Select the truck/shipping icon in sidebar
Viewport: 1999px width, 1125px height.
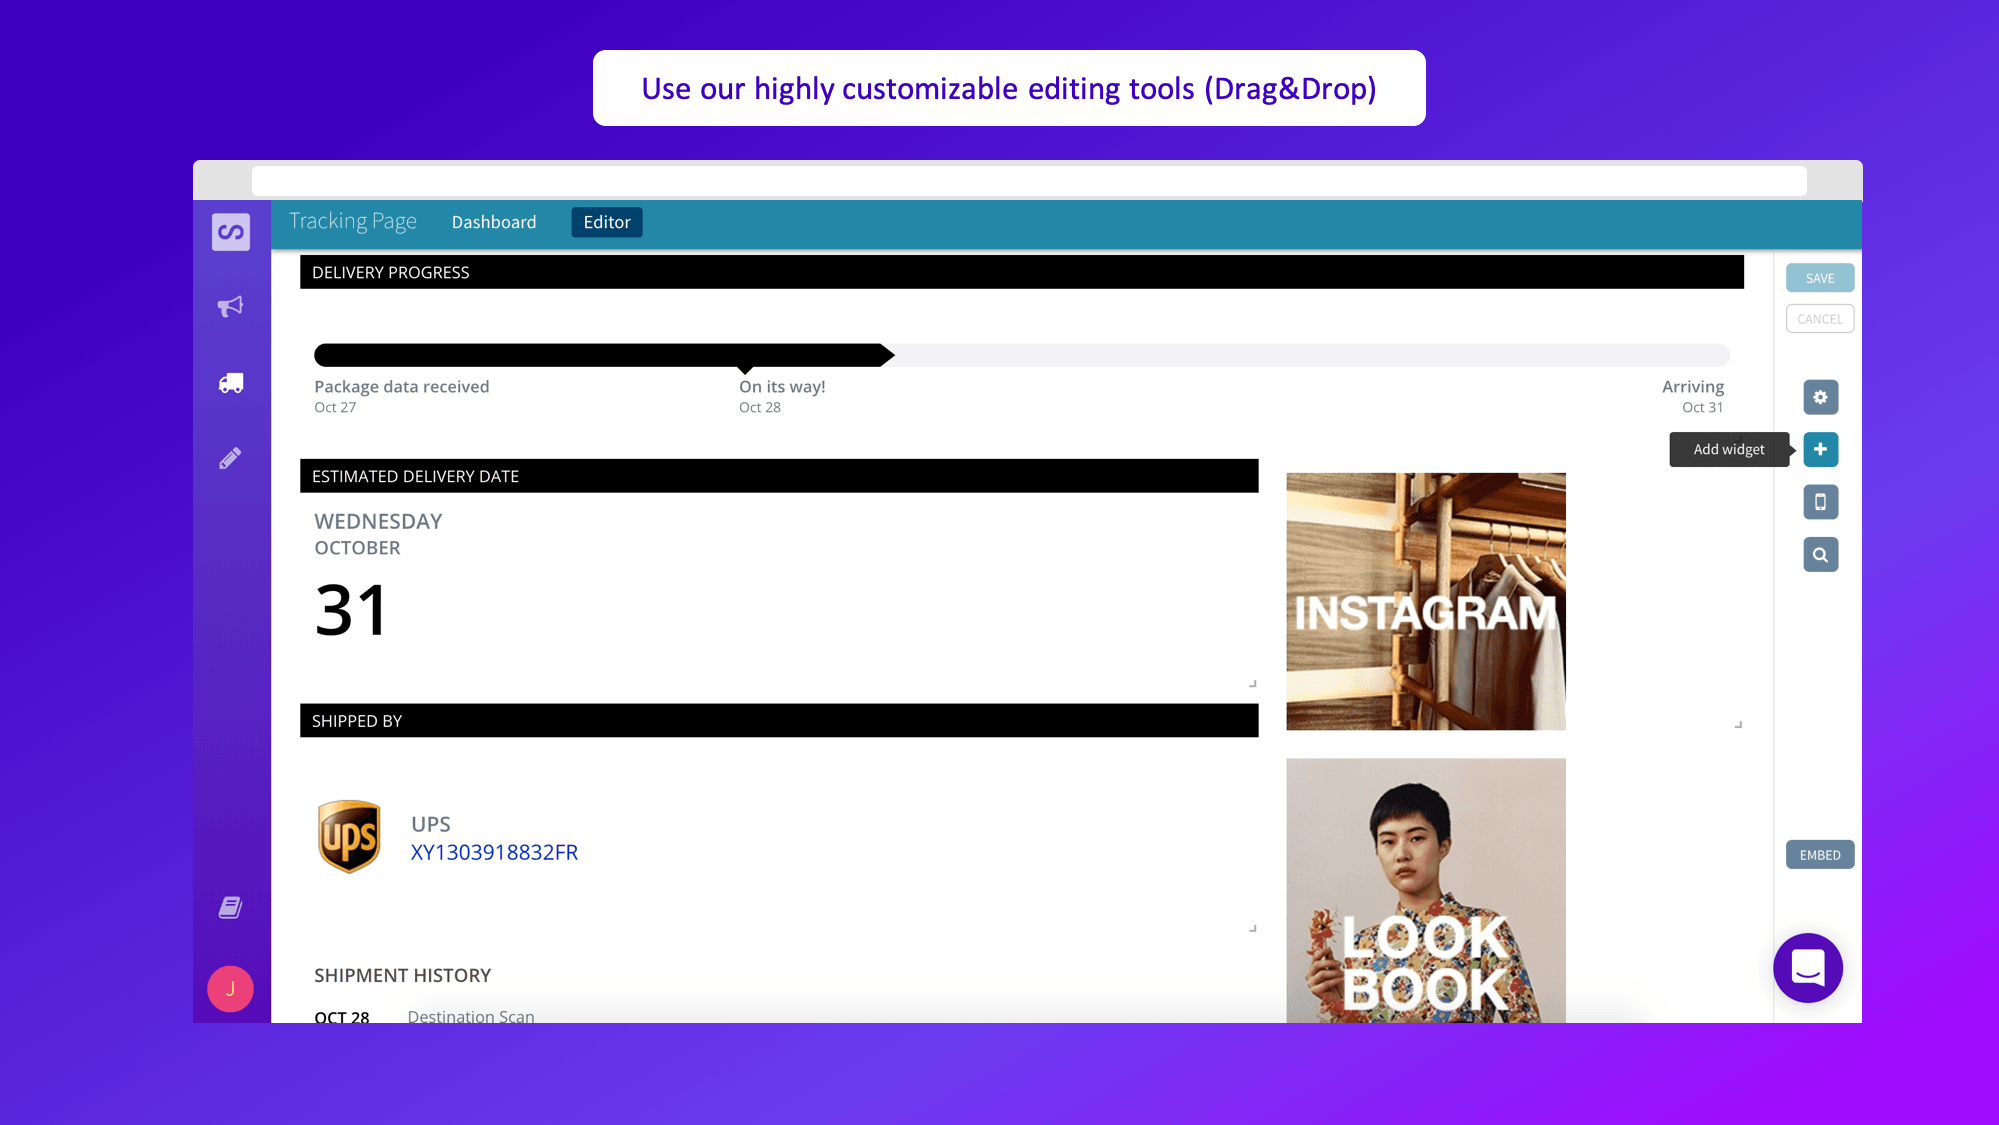point(229,382)
